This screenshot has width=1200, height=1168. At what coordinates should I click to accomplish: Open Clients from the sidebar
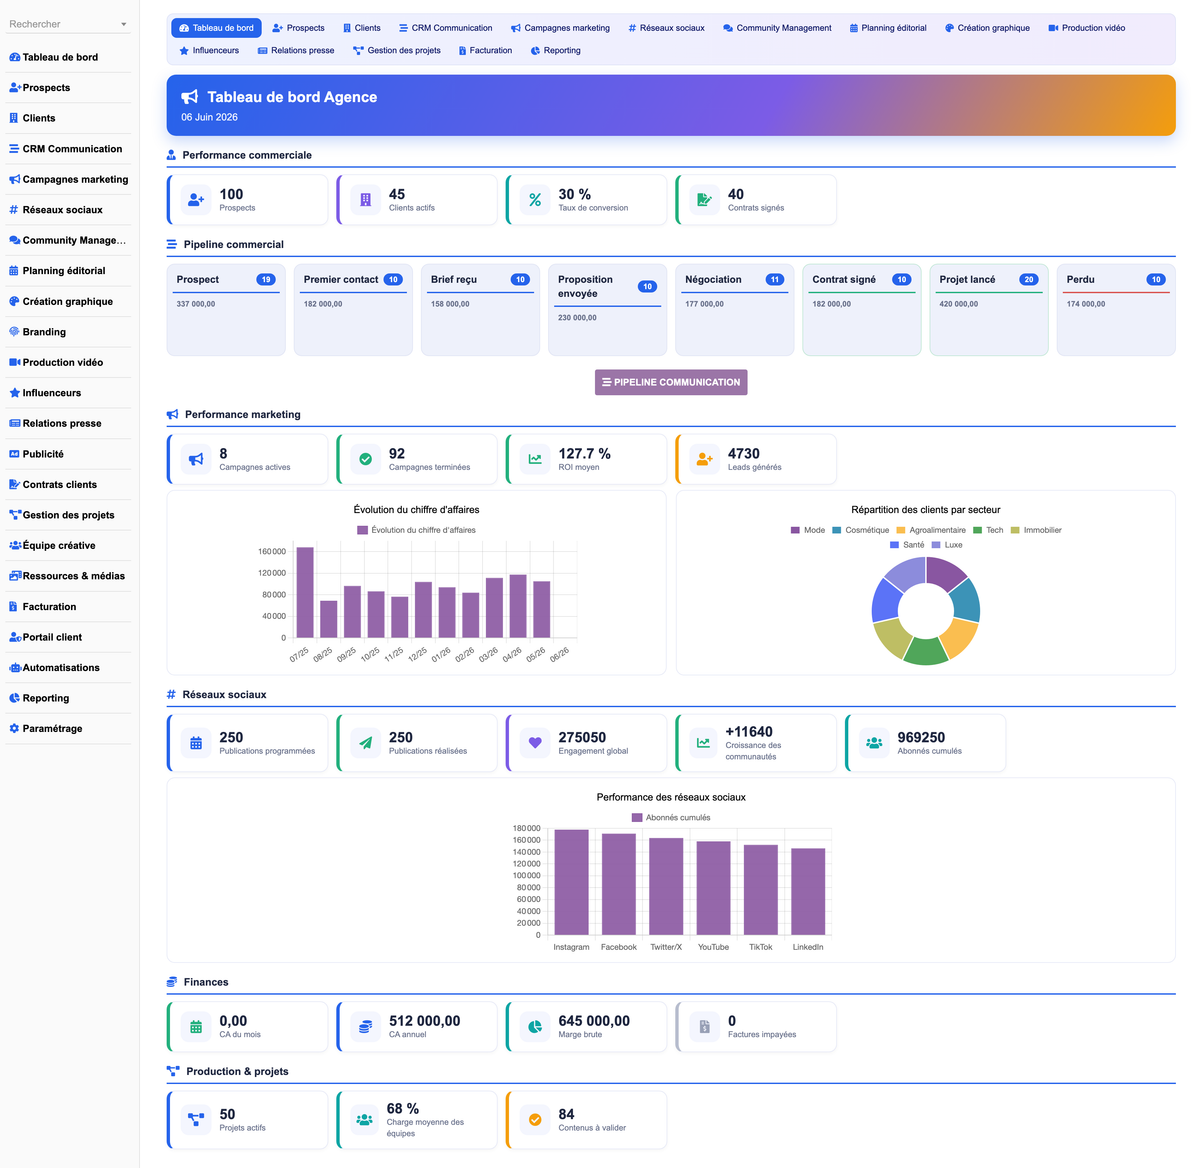(68, 118)
